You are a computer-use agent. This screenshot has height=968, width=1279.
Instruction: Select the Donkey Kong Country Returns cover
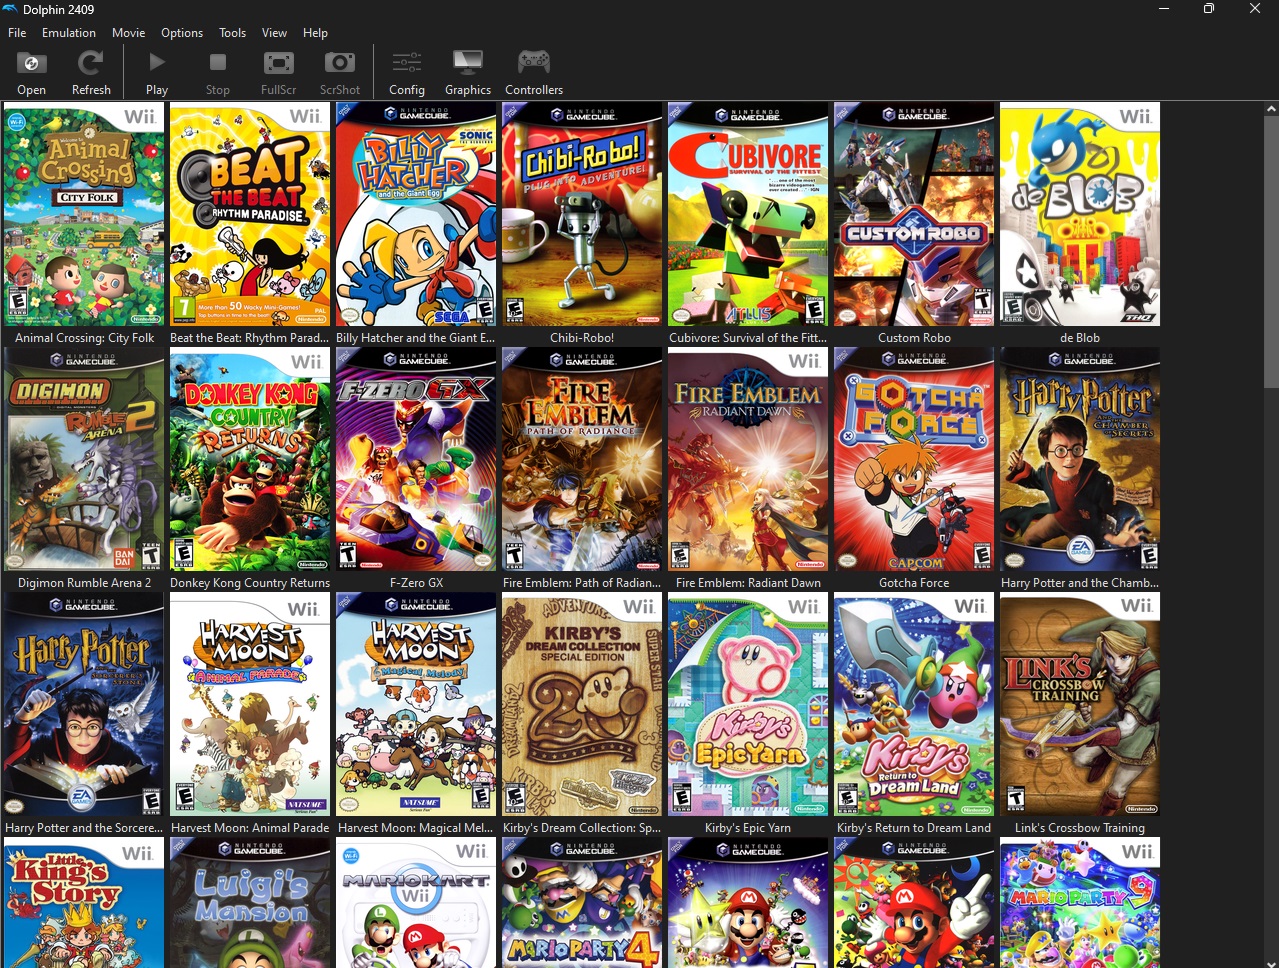(x=250, y=459)
